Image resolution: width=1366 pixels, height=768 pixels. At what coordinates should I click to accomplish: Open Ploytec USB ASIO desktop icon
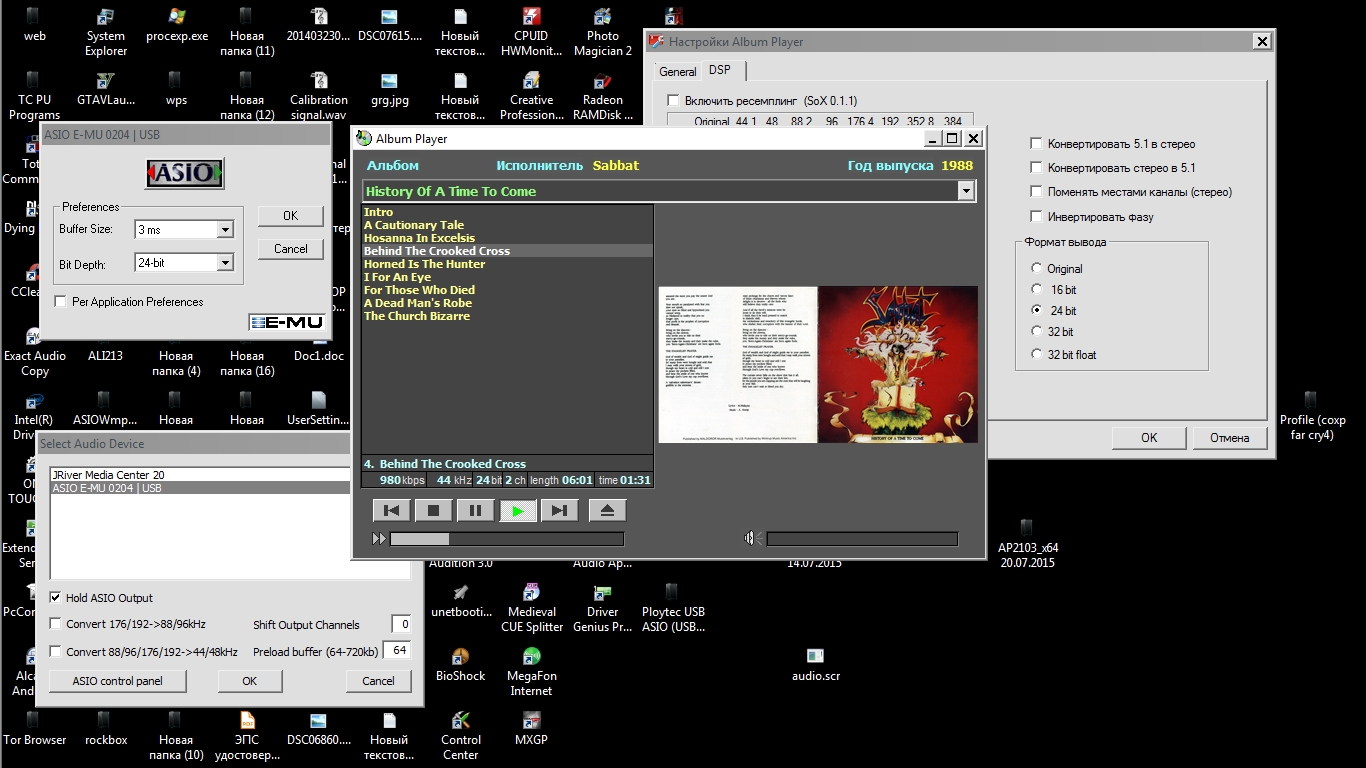point(673,608)
